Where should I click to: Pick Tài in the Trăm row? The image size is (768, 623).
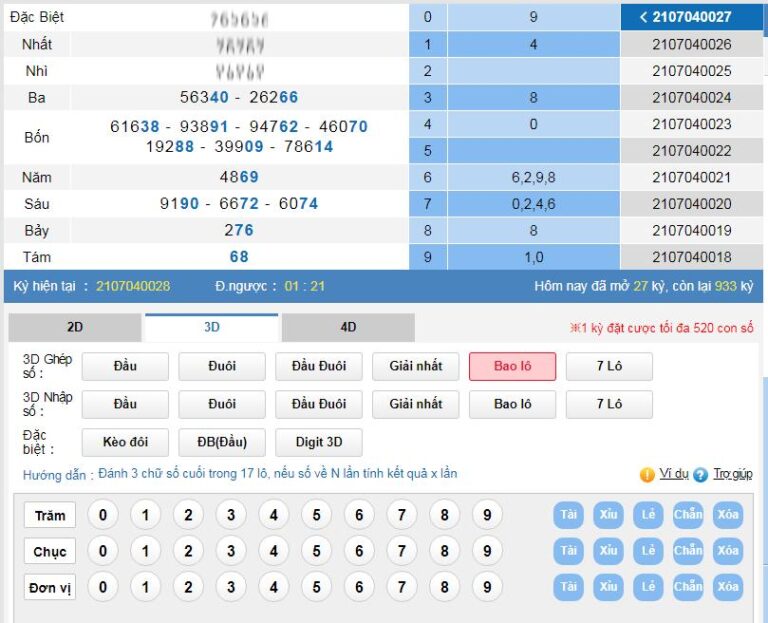pos(569,515)
